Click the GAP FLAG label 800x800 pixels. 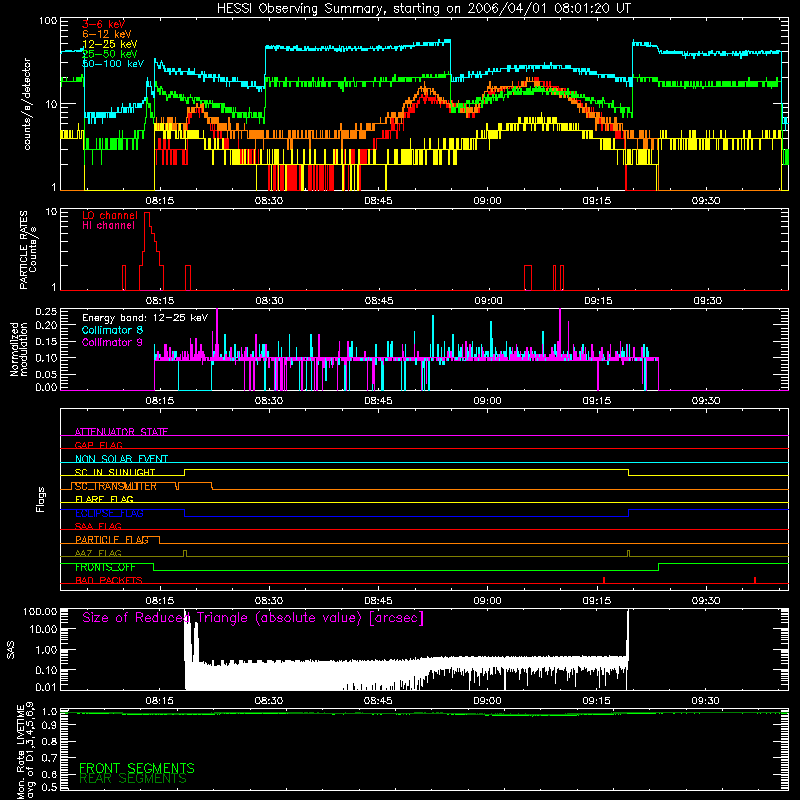[98, 445]
